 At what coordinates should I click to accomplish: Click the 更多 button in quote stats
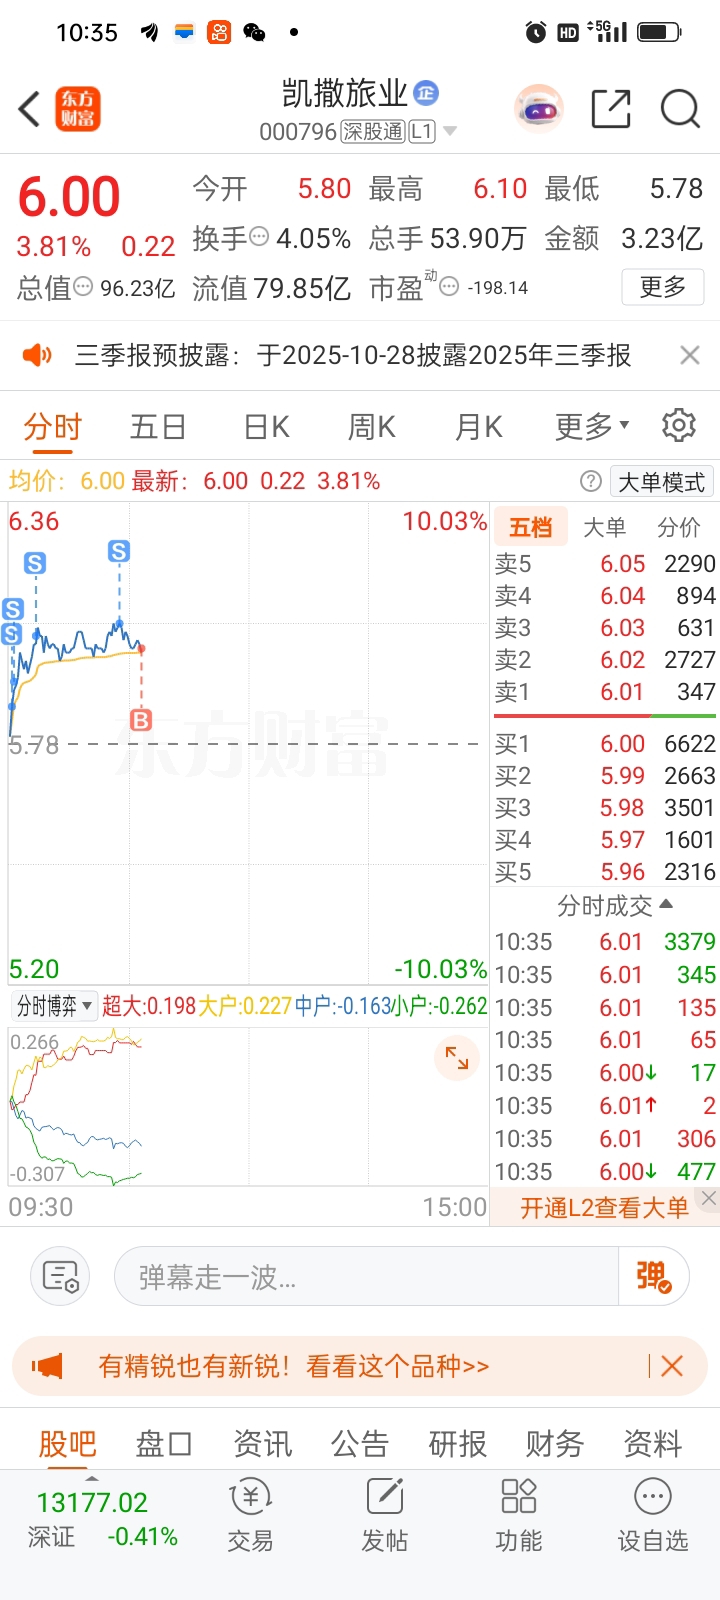[662, 288]
